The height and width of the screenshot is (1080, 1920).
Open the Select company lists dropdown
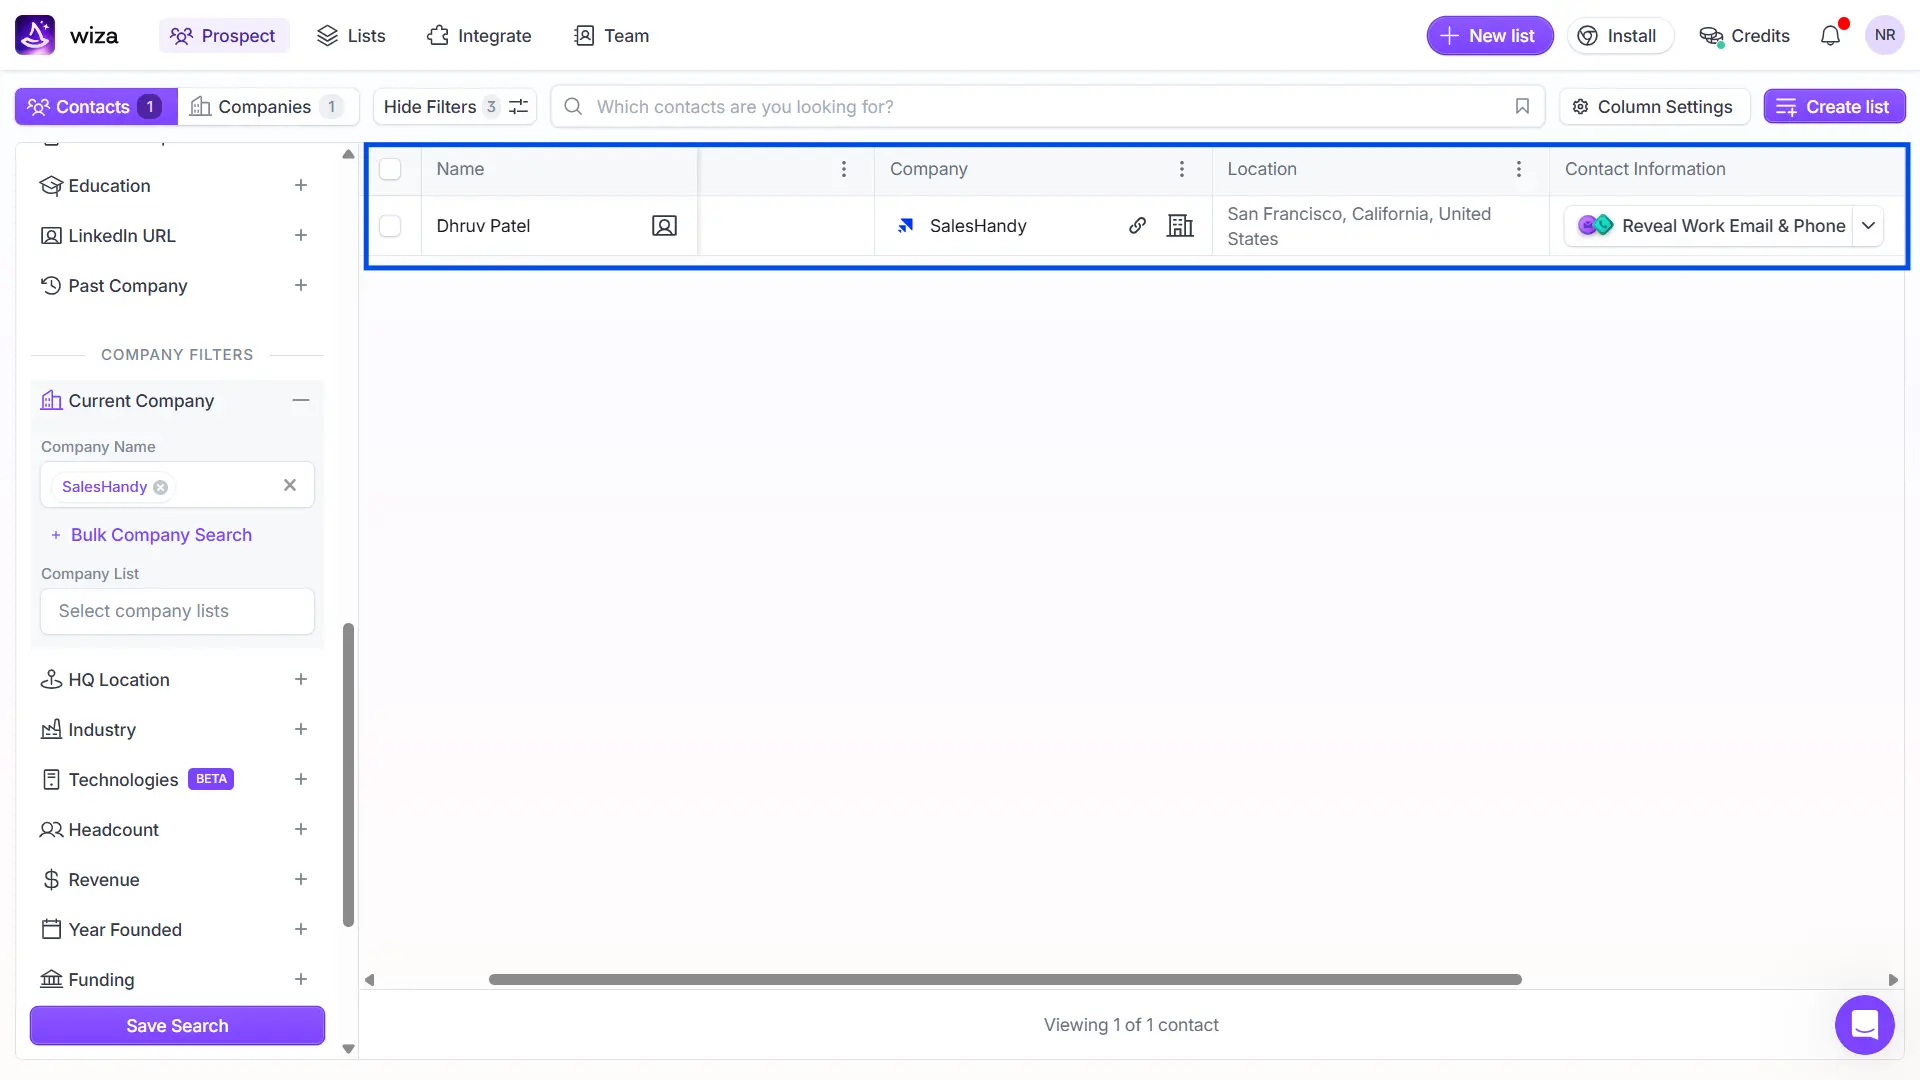coord(177,611)
